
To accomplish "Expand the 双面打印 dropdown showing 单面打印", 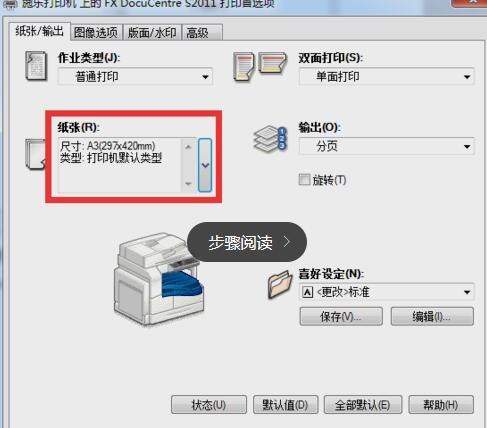I will (387, 77).
